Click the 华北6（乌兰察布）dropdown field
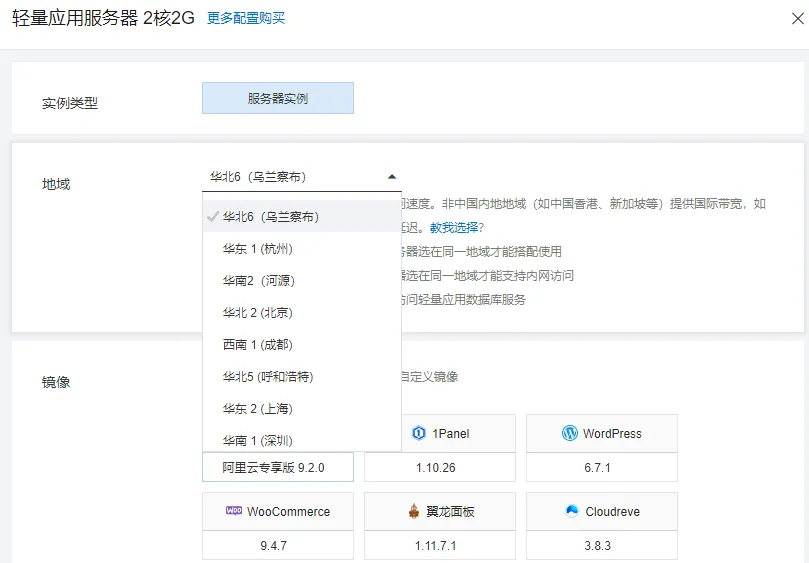Viewport: 809px width, 563px height. (302, 177)
